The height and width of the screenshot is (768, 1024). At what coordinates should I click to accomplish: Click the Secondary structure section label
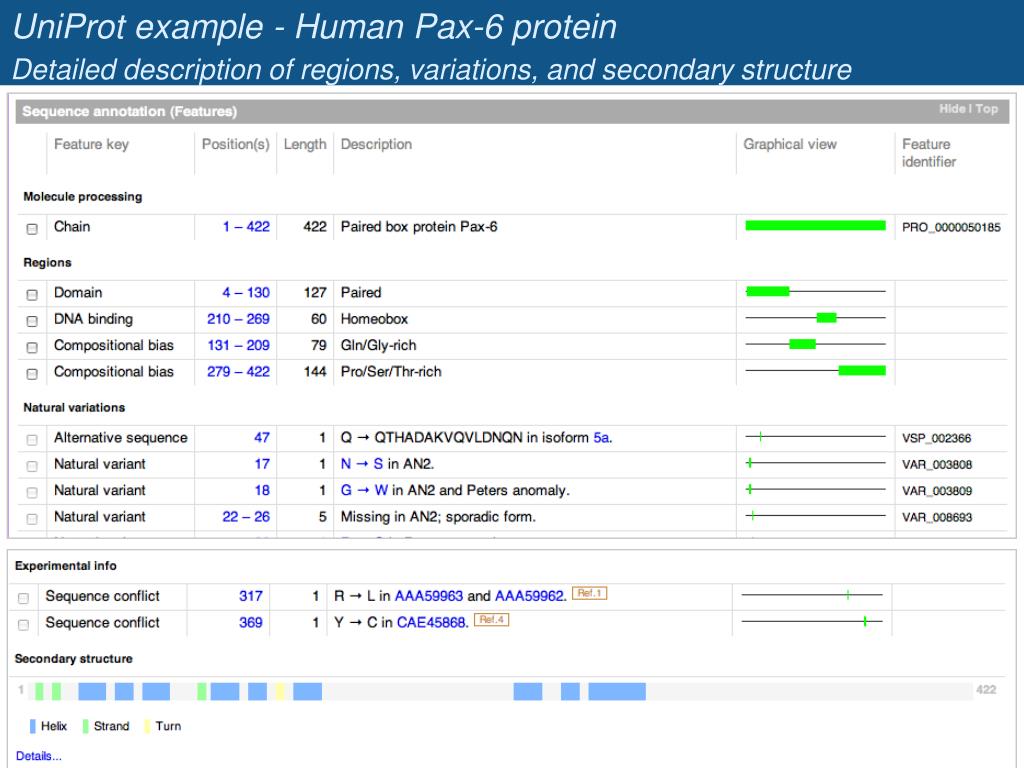(73, 658)
